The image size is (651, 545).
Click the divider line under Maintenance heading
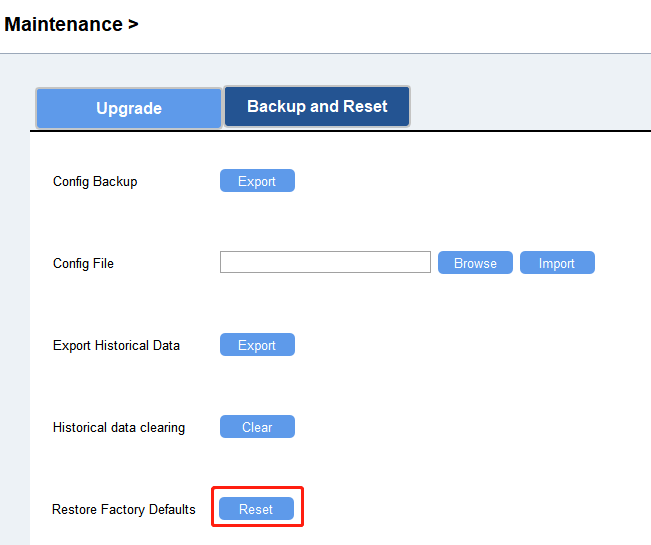[325, 53]
